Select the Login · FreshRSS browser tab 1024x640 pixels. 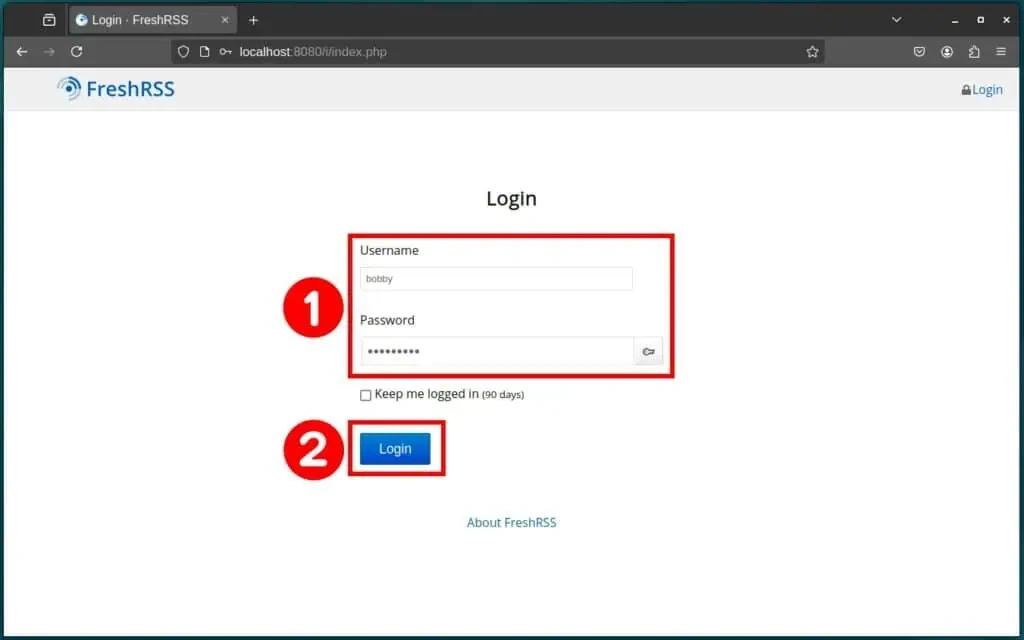(x=140, y=20)
